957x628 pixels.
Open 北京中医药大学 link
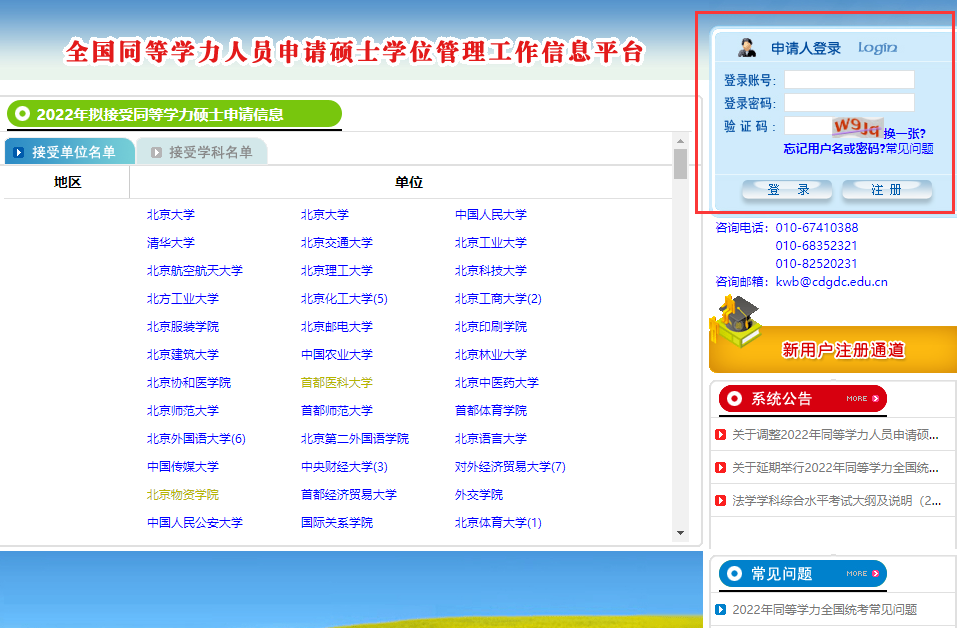pyautogui.click(x=497, y=383)
